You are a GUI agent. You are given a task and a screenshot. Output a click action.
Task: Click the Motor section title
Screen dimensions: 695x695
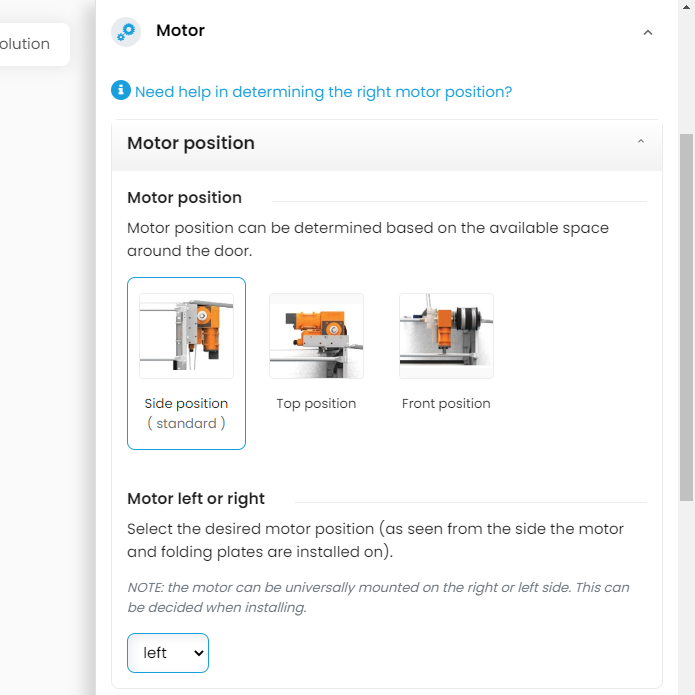pyautogui.click(x=180, y=31)
